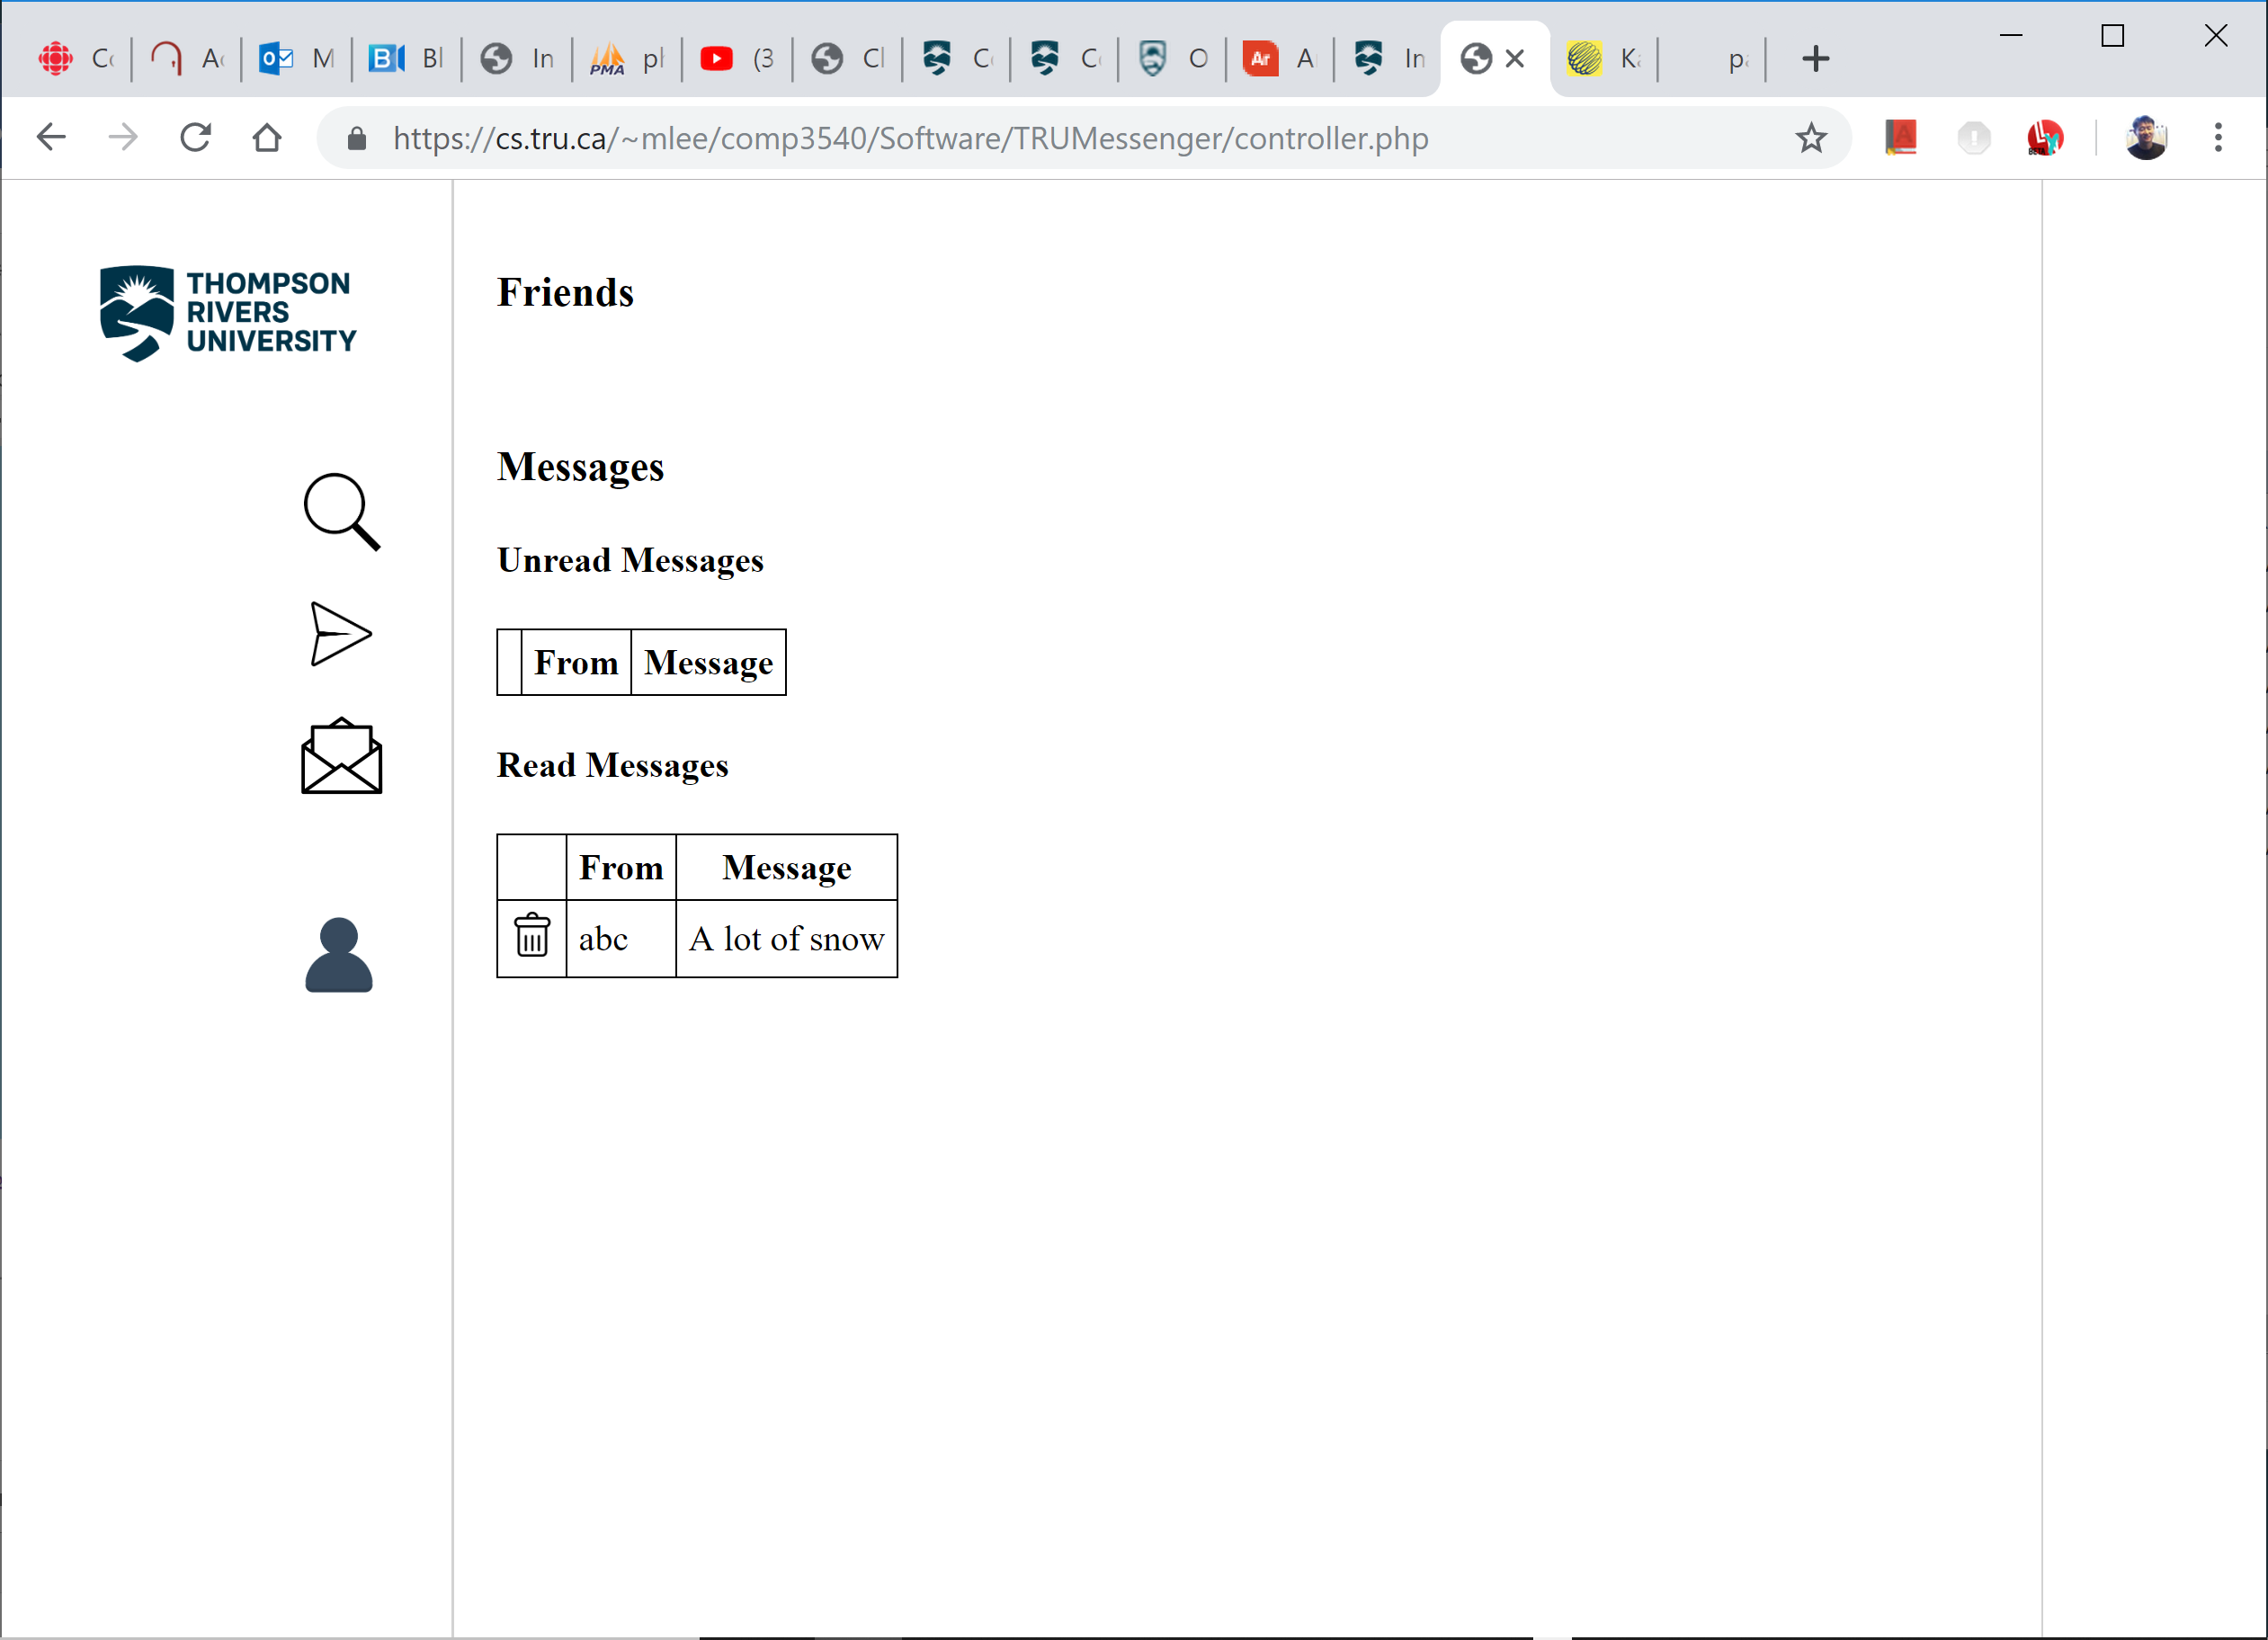Click the magnifying glass search icon

tap(341, 511)
